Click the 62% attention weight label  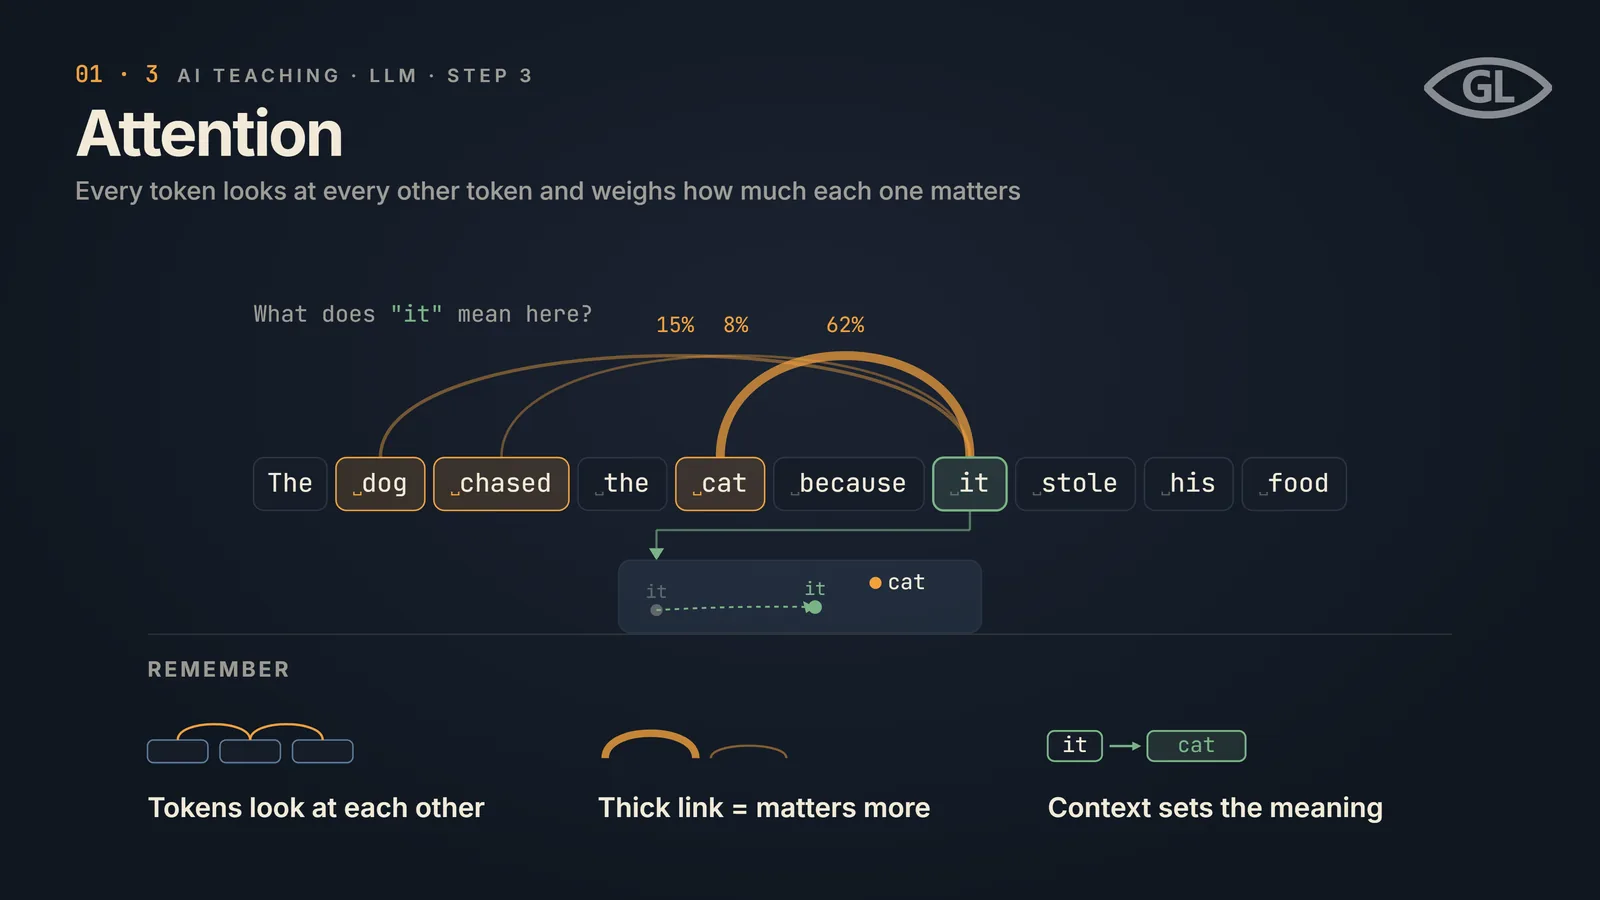pos(845,325)
